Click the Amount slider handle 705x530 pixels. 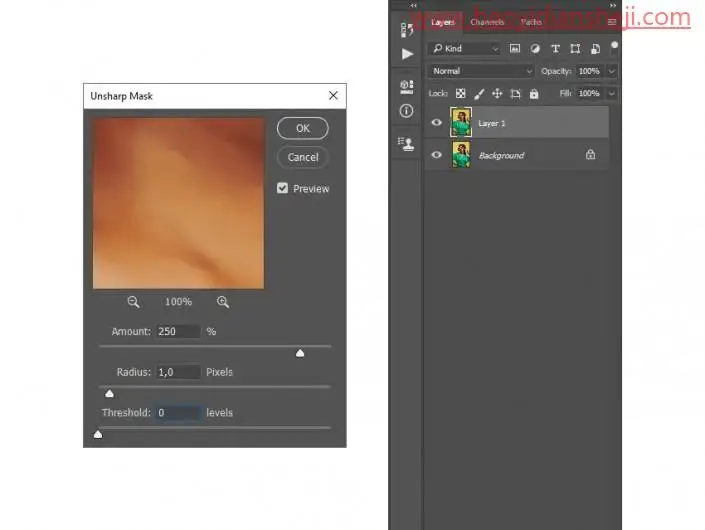click(x=300, y=353)
